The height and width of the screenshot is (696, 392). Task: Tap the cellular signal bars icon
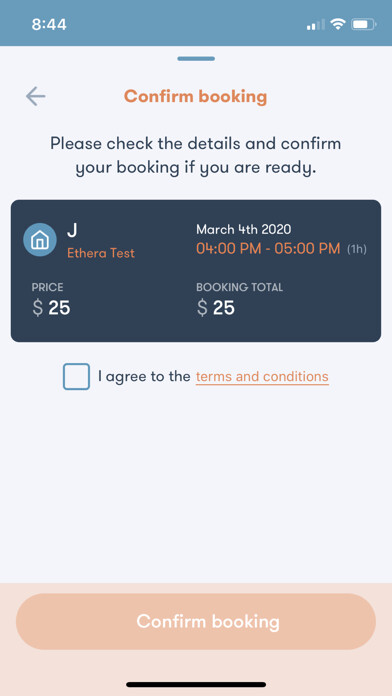[x=316, y=25]
